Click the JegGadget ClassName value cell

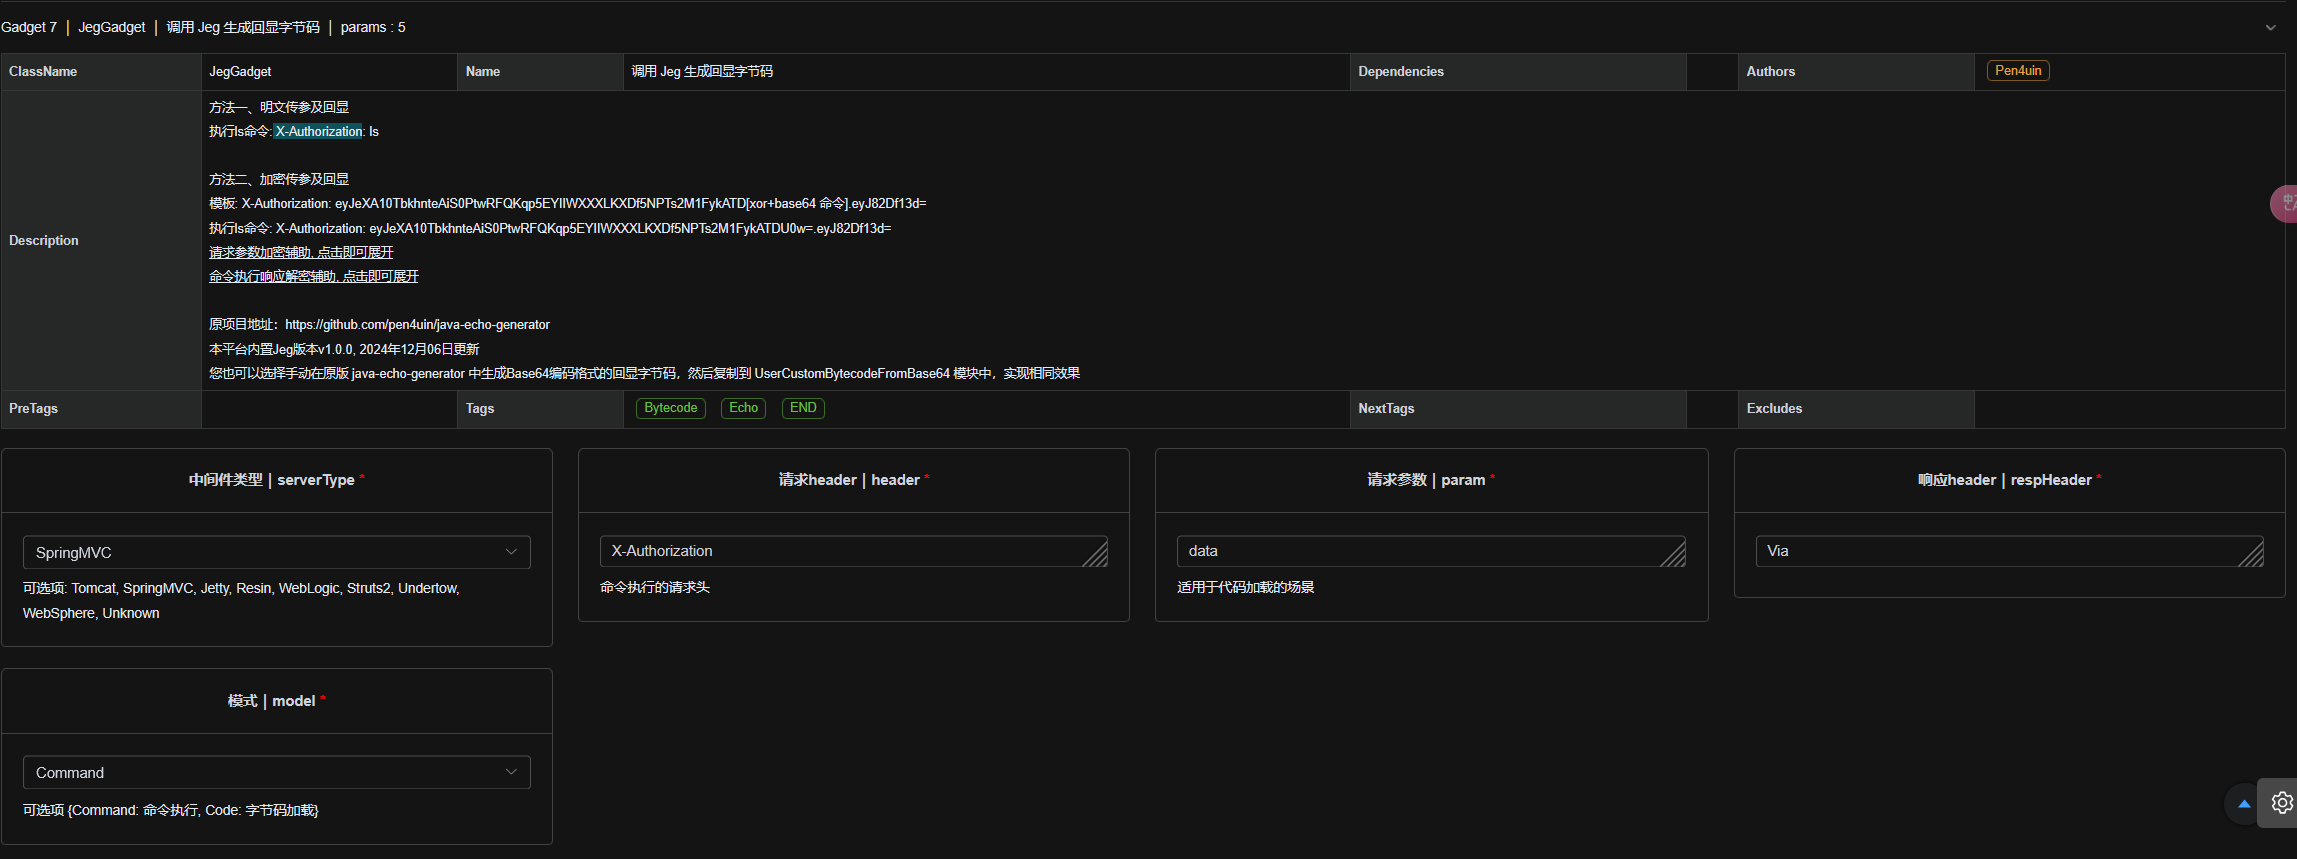click(x=329, y=71)
